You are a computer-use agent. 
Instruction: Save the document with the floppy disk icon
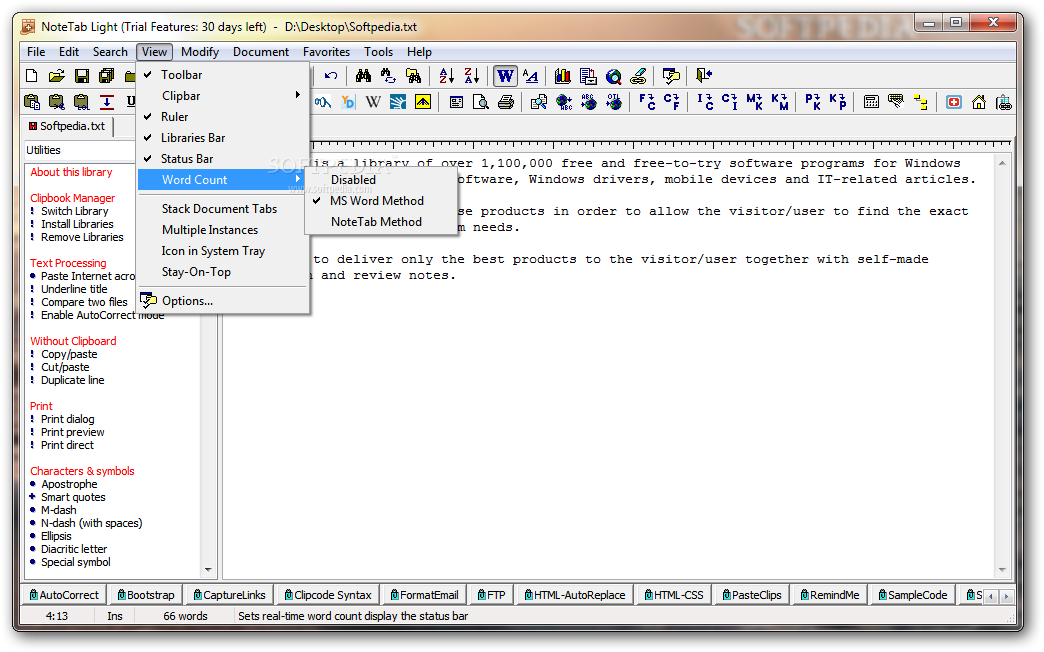pyautogui.click(x=82, y=76)
